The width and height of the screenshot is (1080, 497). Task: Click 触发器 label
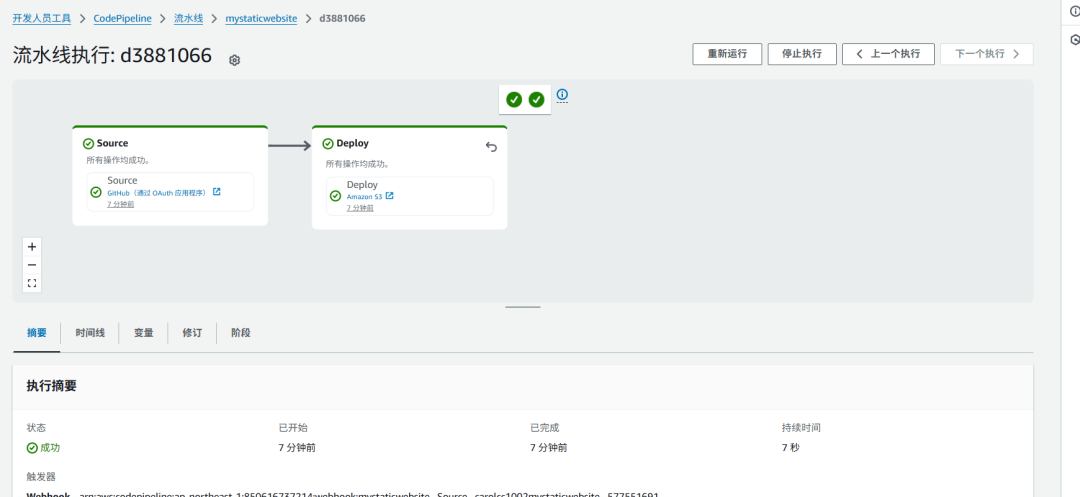pos(41,476)
